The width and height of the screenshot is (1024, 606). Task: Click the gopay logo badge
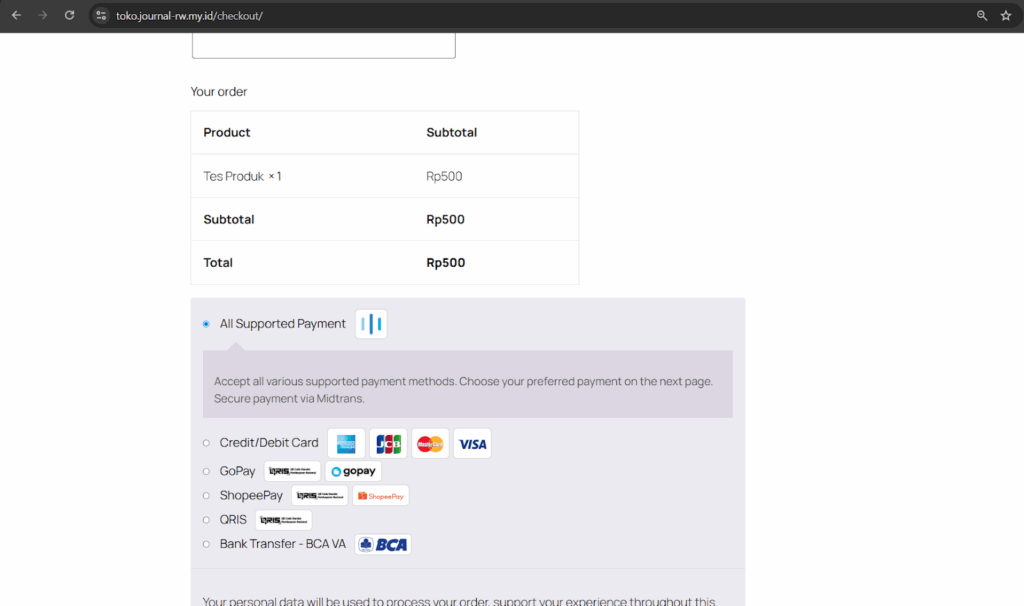353,470
